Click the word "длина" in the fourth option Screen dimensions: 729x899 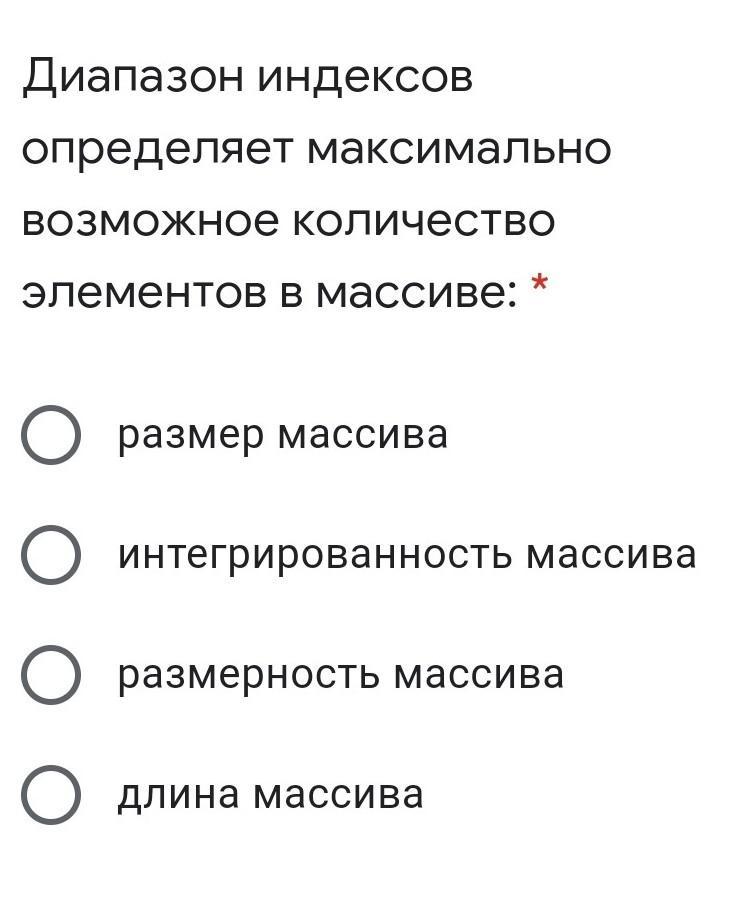(x=178, y=796)
